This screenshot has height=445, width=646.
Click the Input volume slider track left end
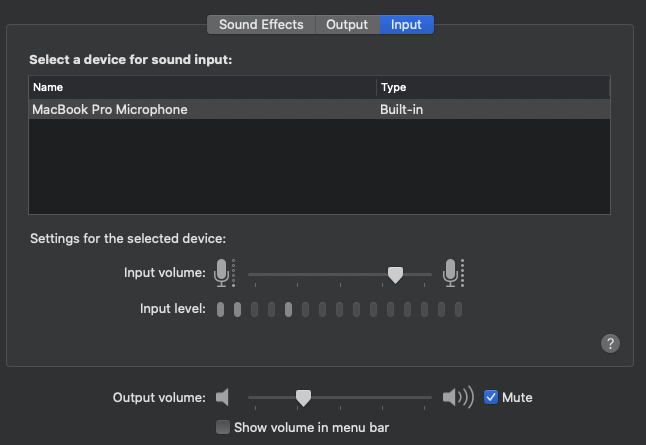point(252,273)
